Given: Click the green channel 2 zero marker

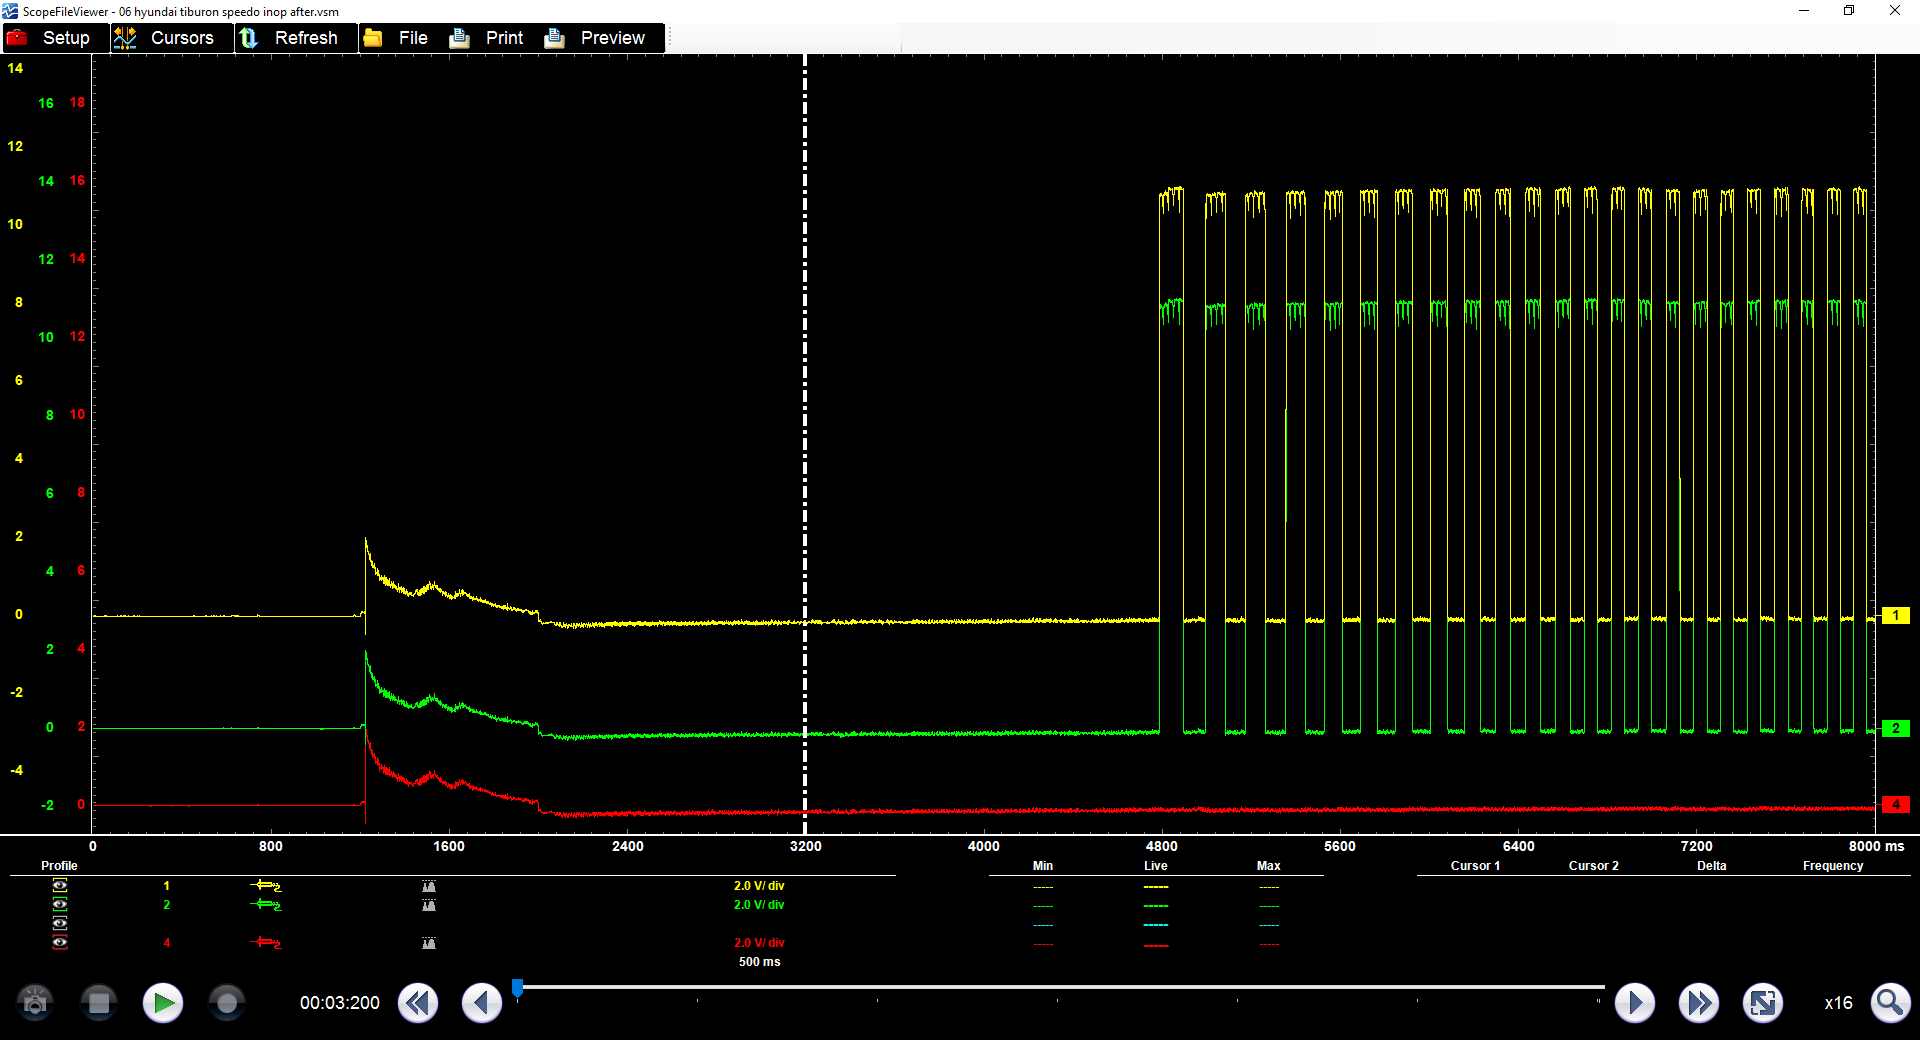Looking at the screenshot, I should (x=1896, y=729).
